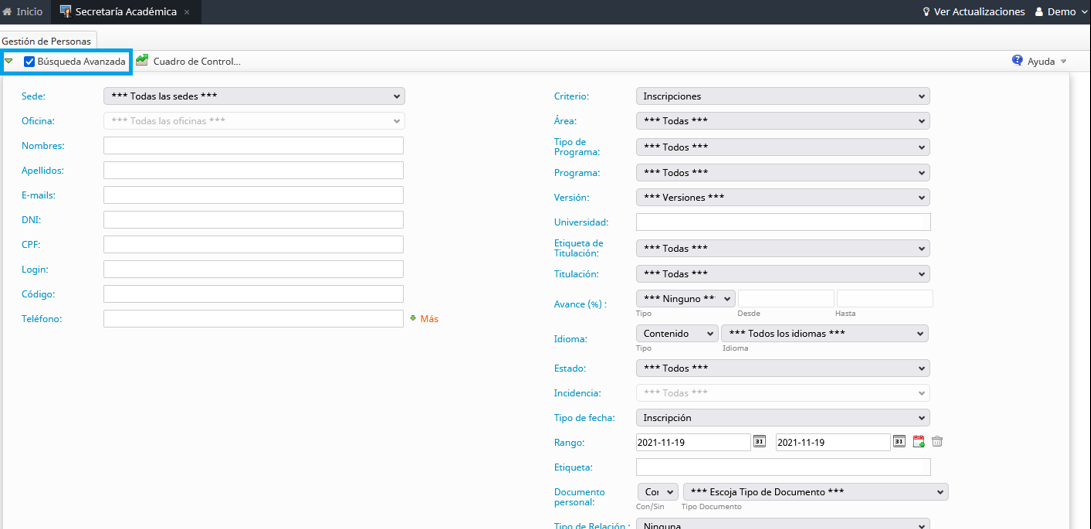The image size is (1091, 529).
Task: Click the green arrow toolbar menu icon
Action: (9, 61)
